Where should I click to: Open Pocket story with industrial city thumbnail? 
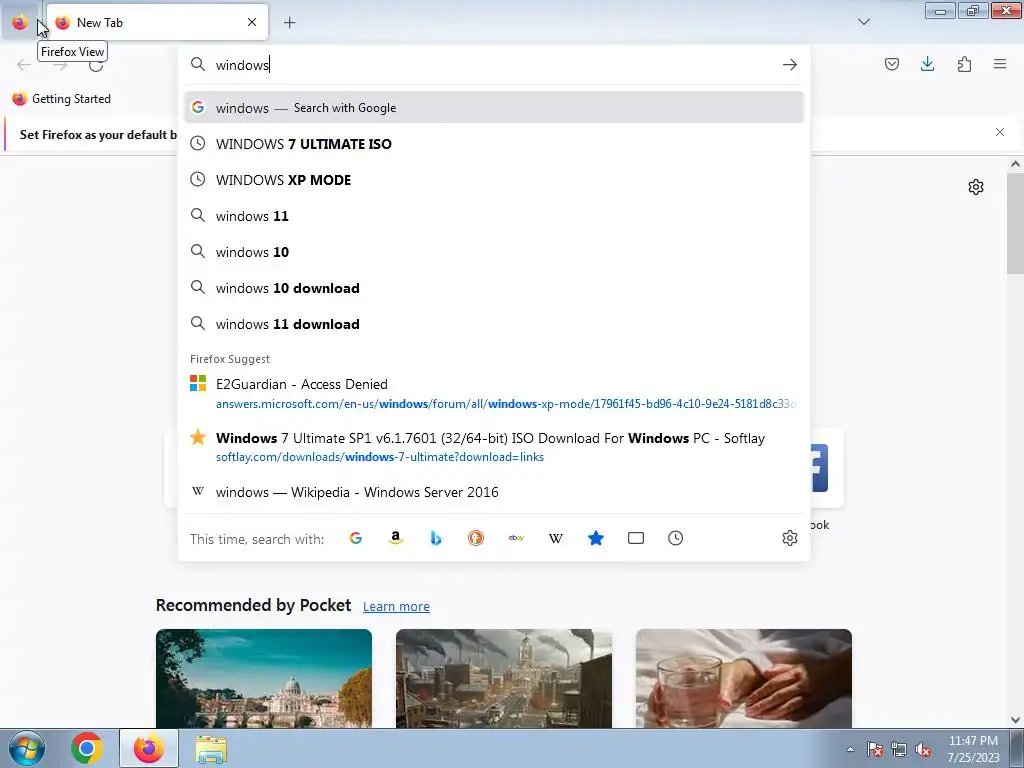point(504,679)
